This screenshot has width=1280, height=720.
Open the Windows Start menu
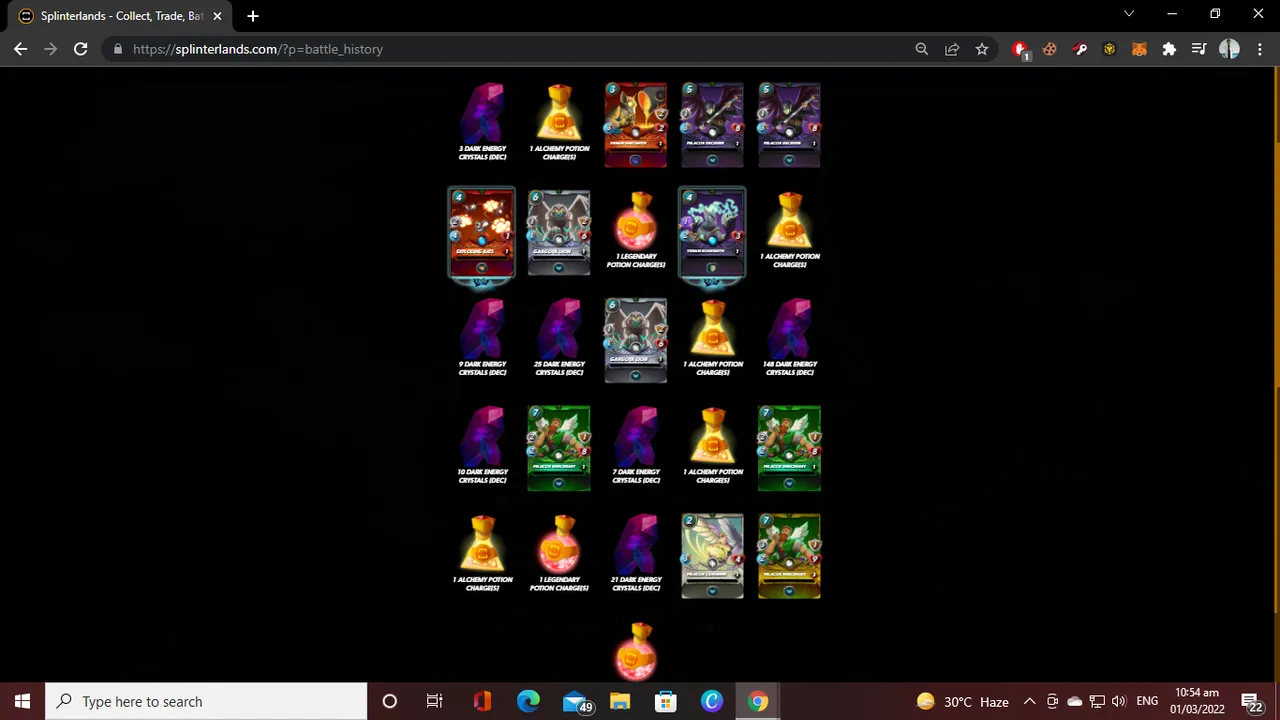pos(22,701)
